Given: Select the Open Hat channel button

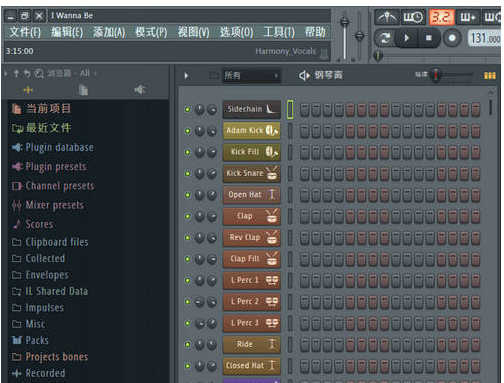Looking at the screenshot, I should pos(252,195).
